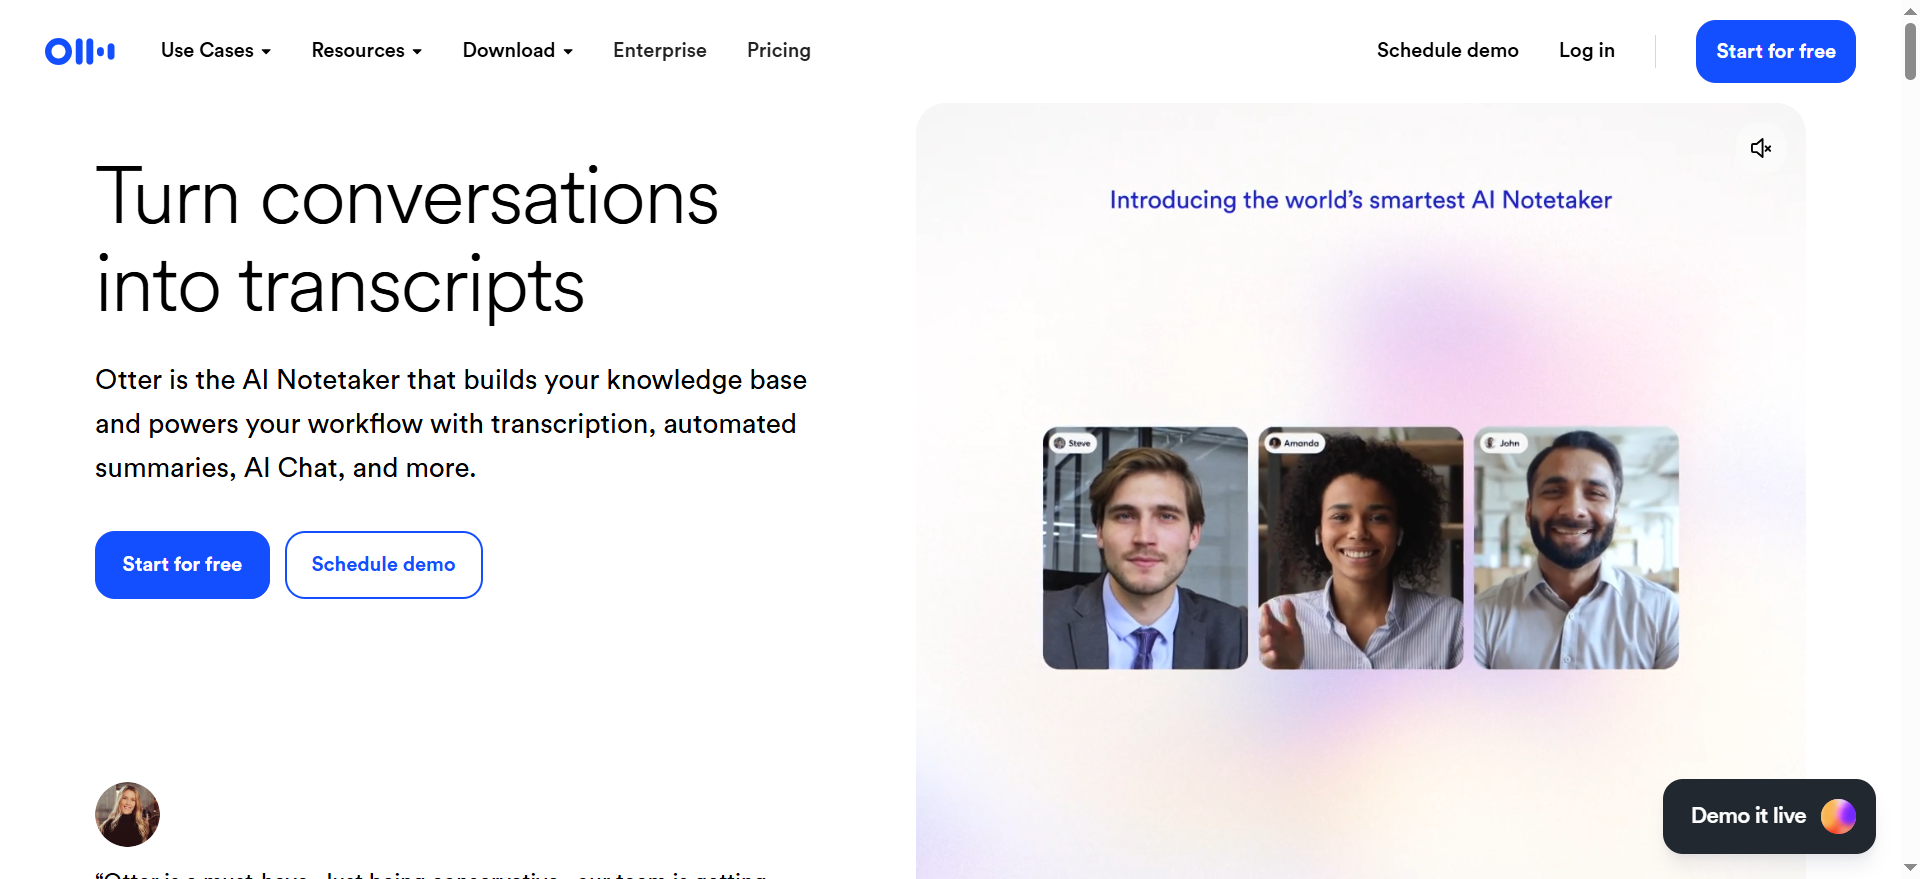Open the Pricing page
The width and height of the screenshot is (1920, 879).
[x=779, y=50]
